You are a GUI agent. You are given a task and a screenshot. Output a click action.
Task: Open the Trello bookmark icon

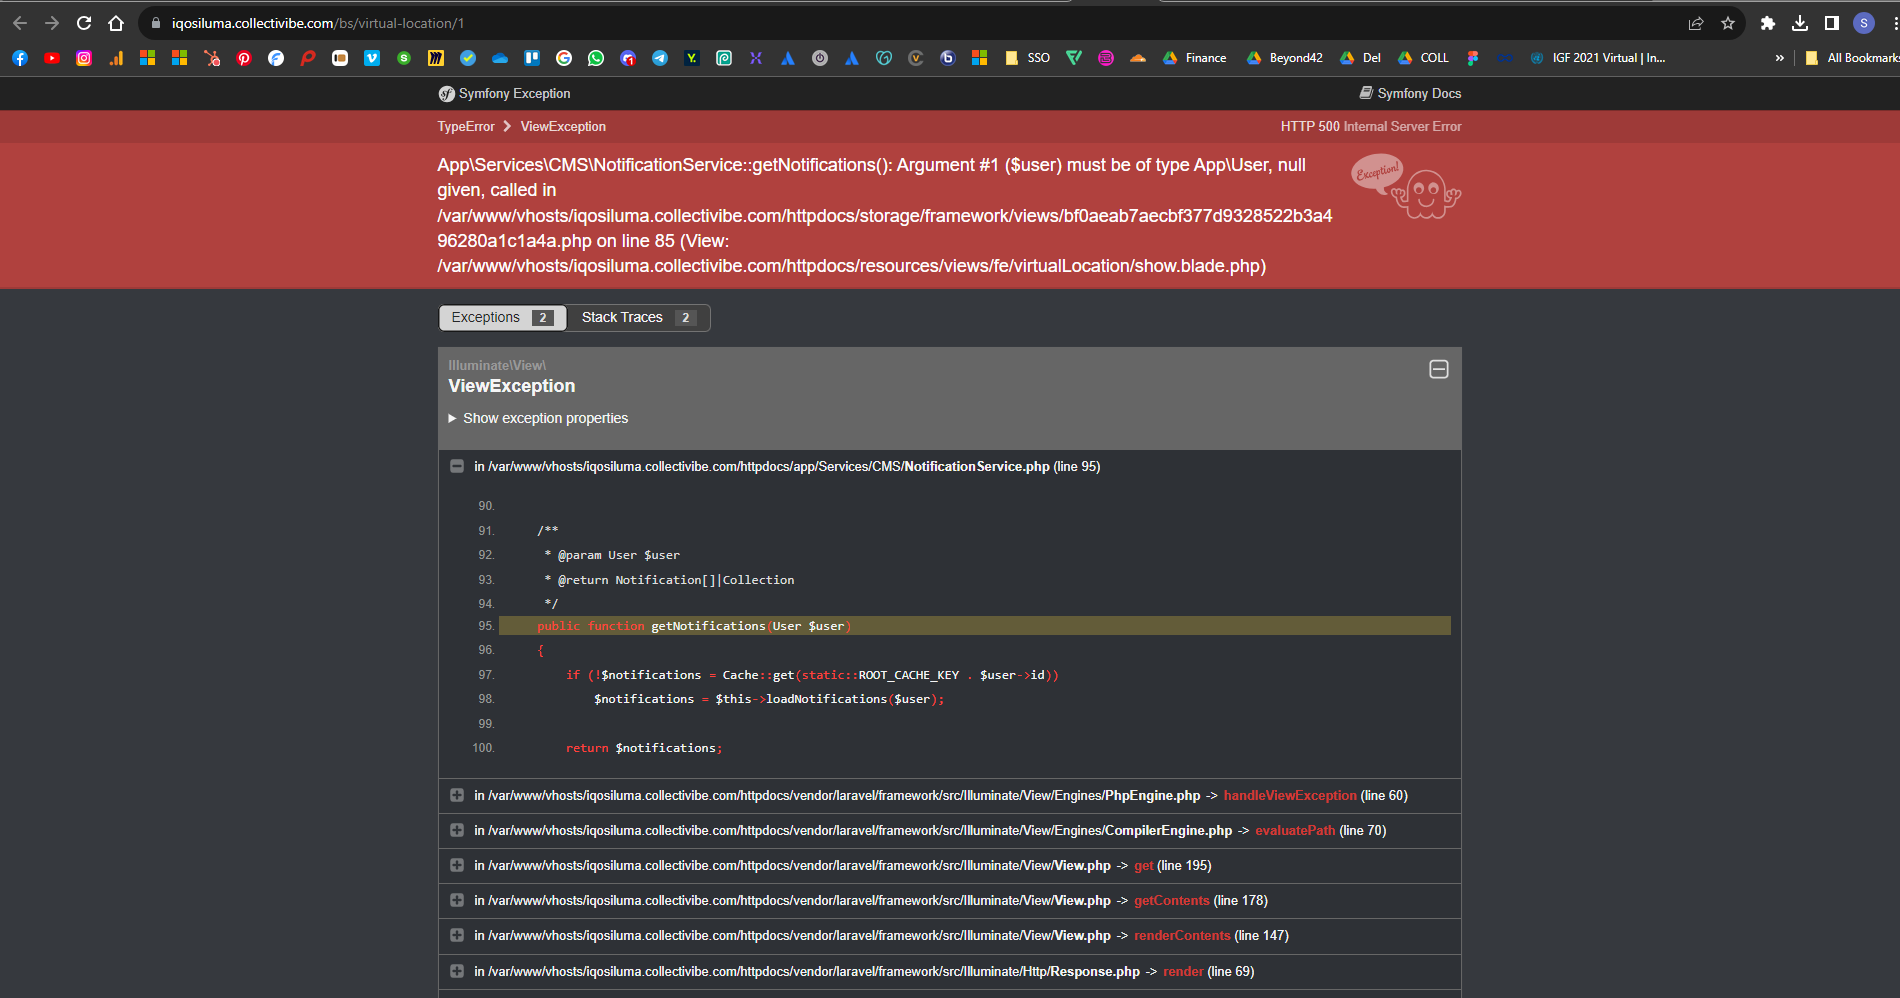(x=532, y=58)
